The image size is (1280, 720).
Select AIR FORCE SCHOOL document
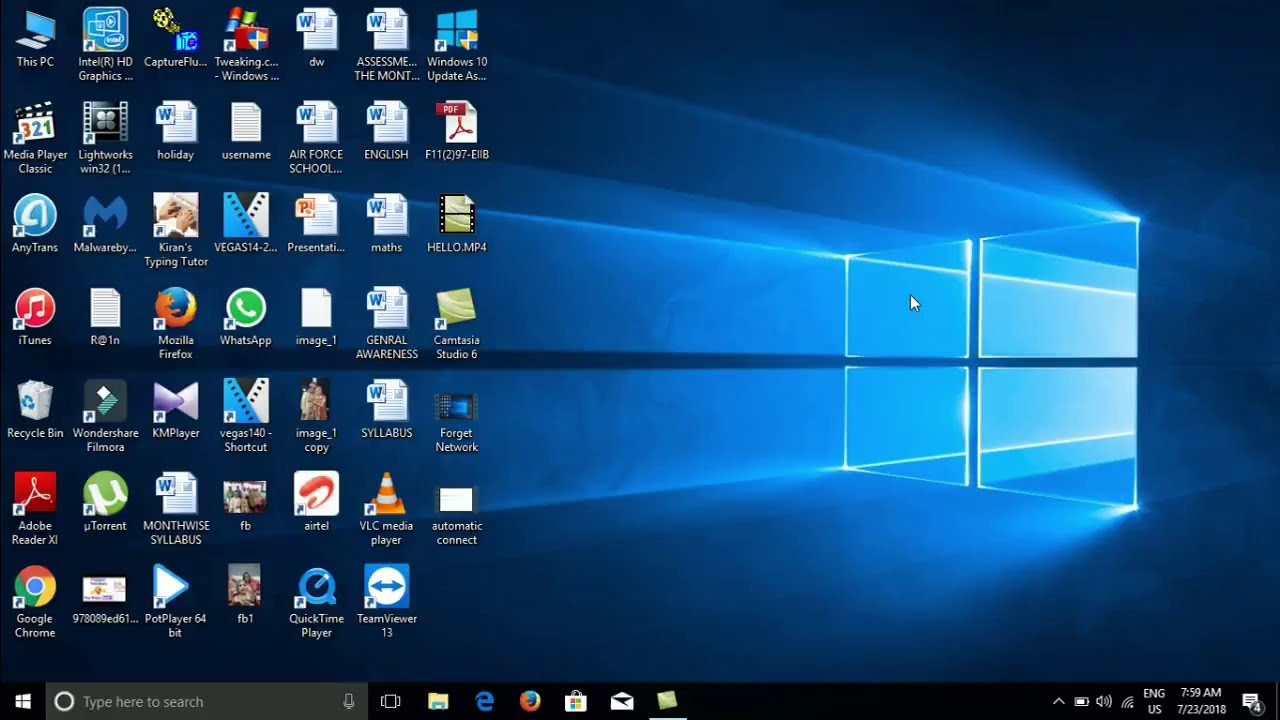(x=316, y=138)
